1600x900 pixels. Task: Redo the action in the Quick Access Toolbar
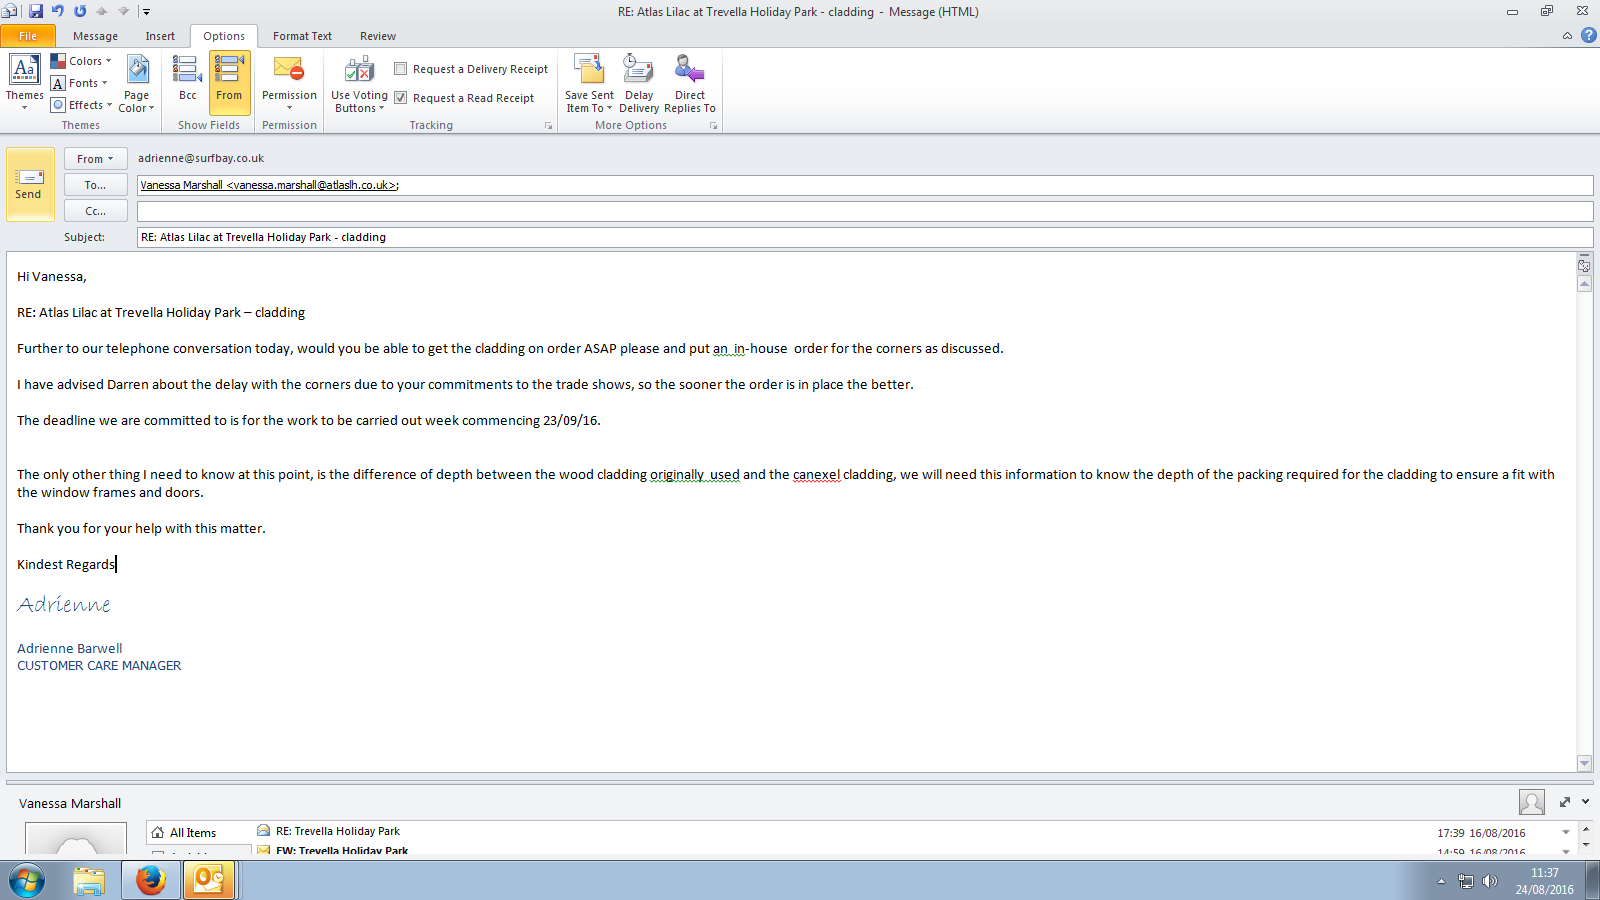[x=80, y=11]
